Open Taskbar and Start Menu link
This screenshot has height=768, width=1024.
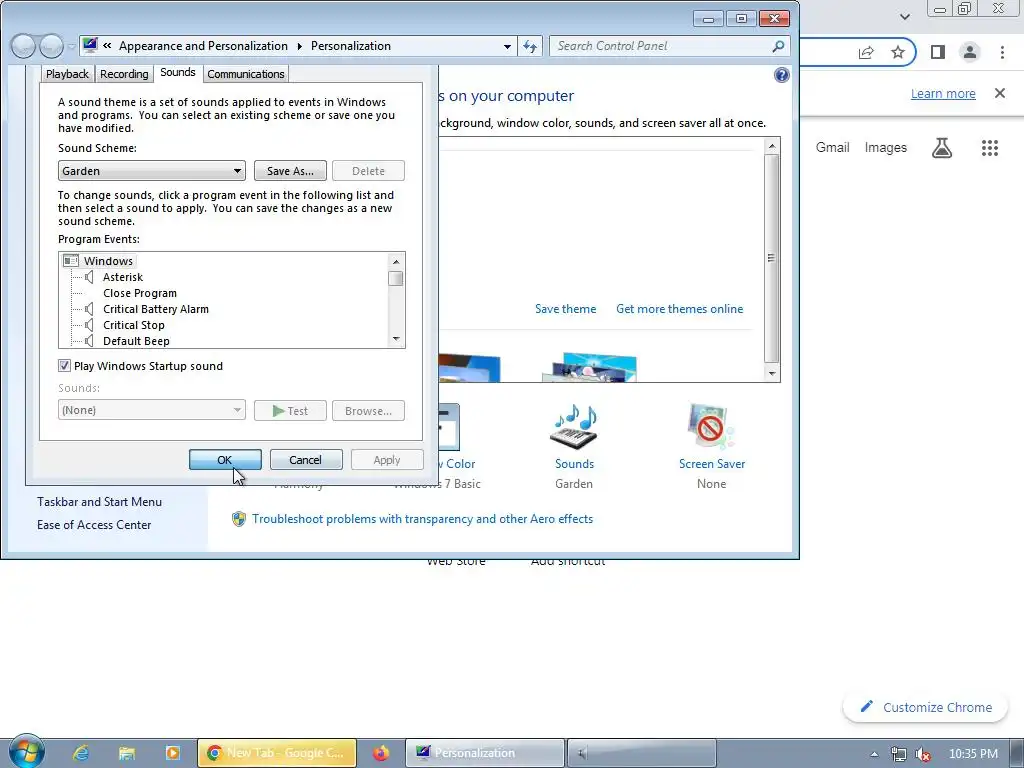tap(99, 502)
